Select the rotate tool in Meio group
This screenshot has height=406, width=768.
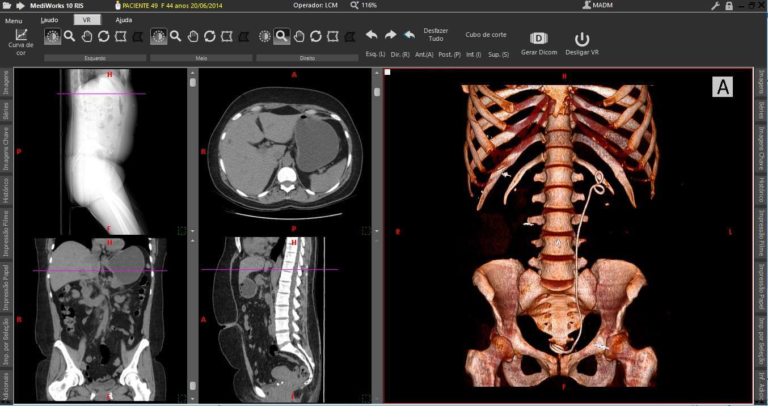tap(210, 36)
